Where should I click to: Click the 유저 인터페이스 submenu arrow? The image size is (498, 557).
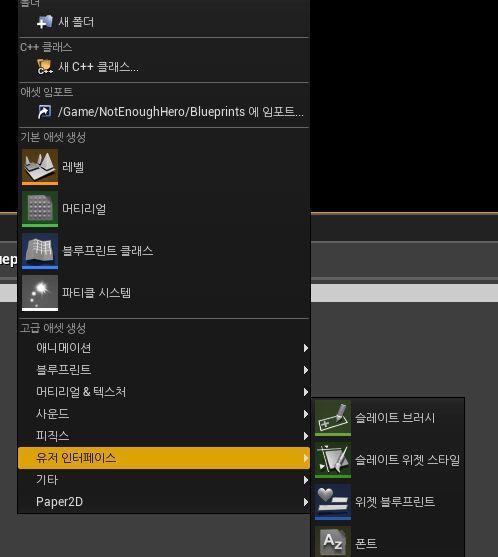click(306, 458)
